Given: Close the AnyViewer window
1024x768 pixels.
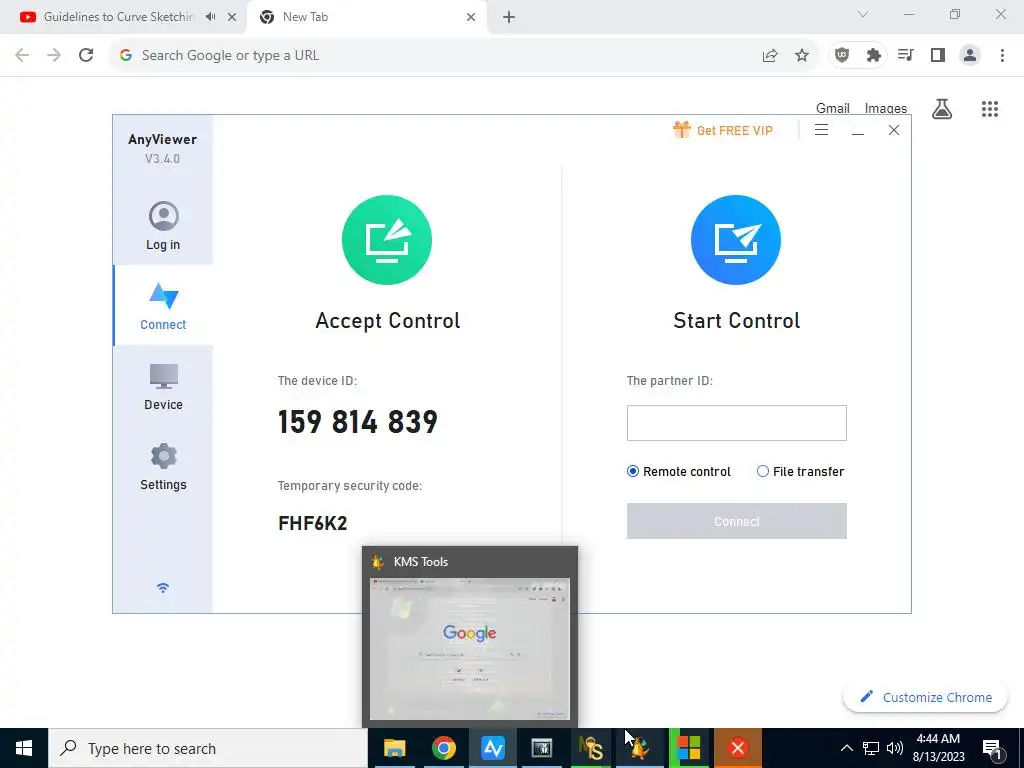Looking at the screenshot, I should click(x=894, y=130).
